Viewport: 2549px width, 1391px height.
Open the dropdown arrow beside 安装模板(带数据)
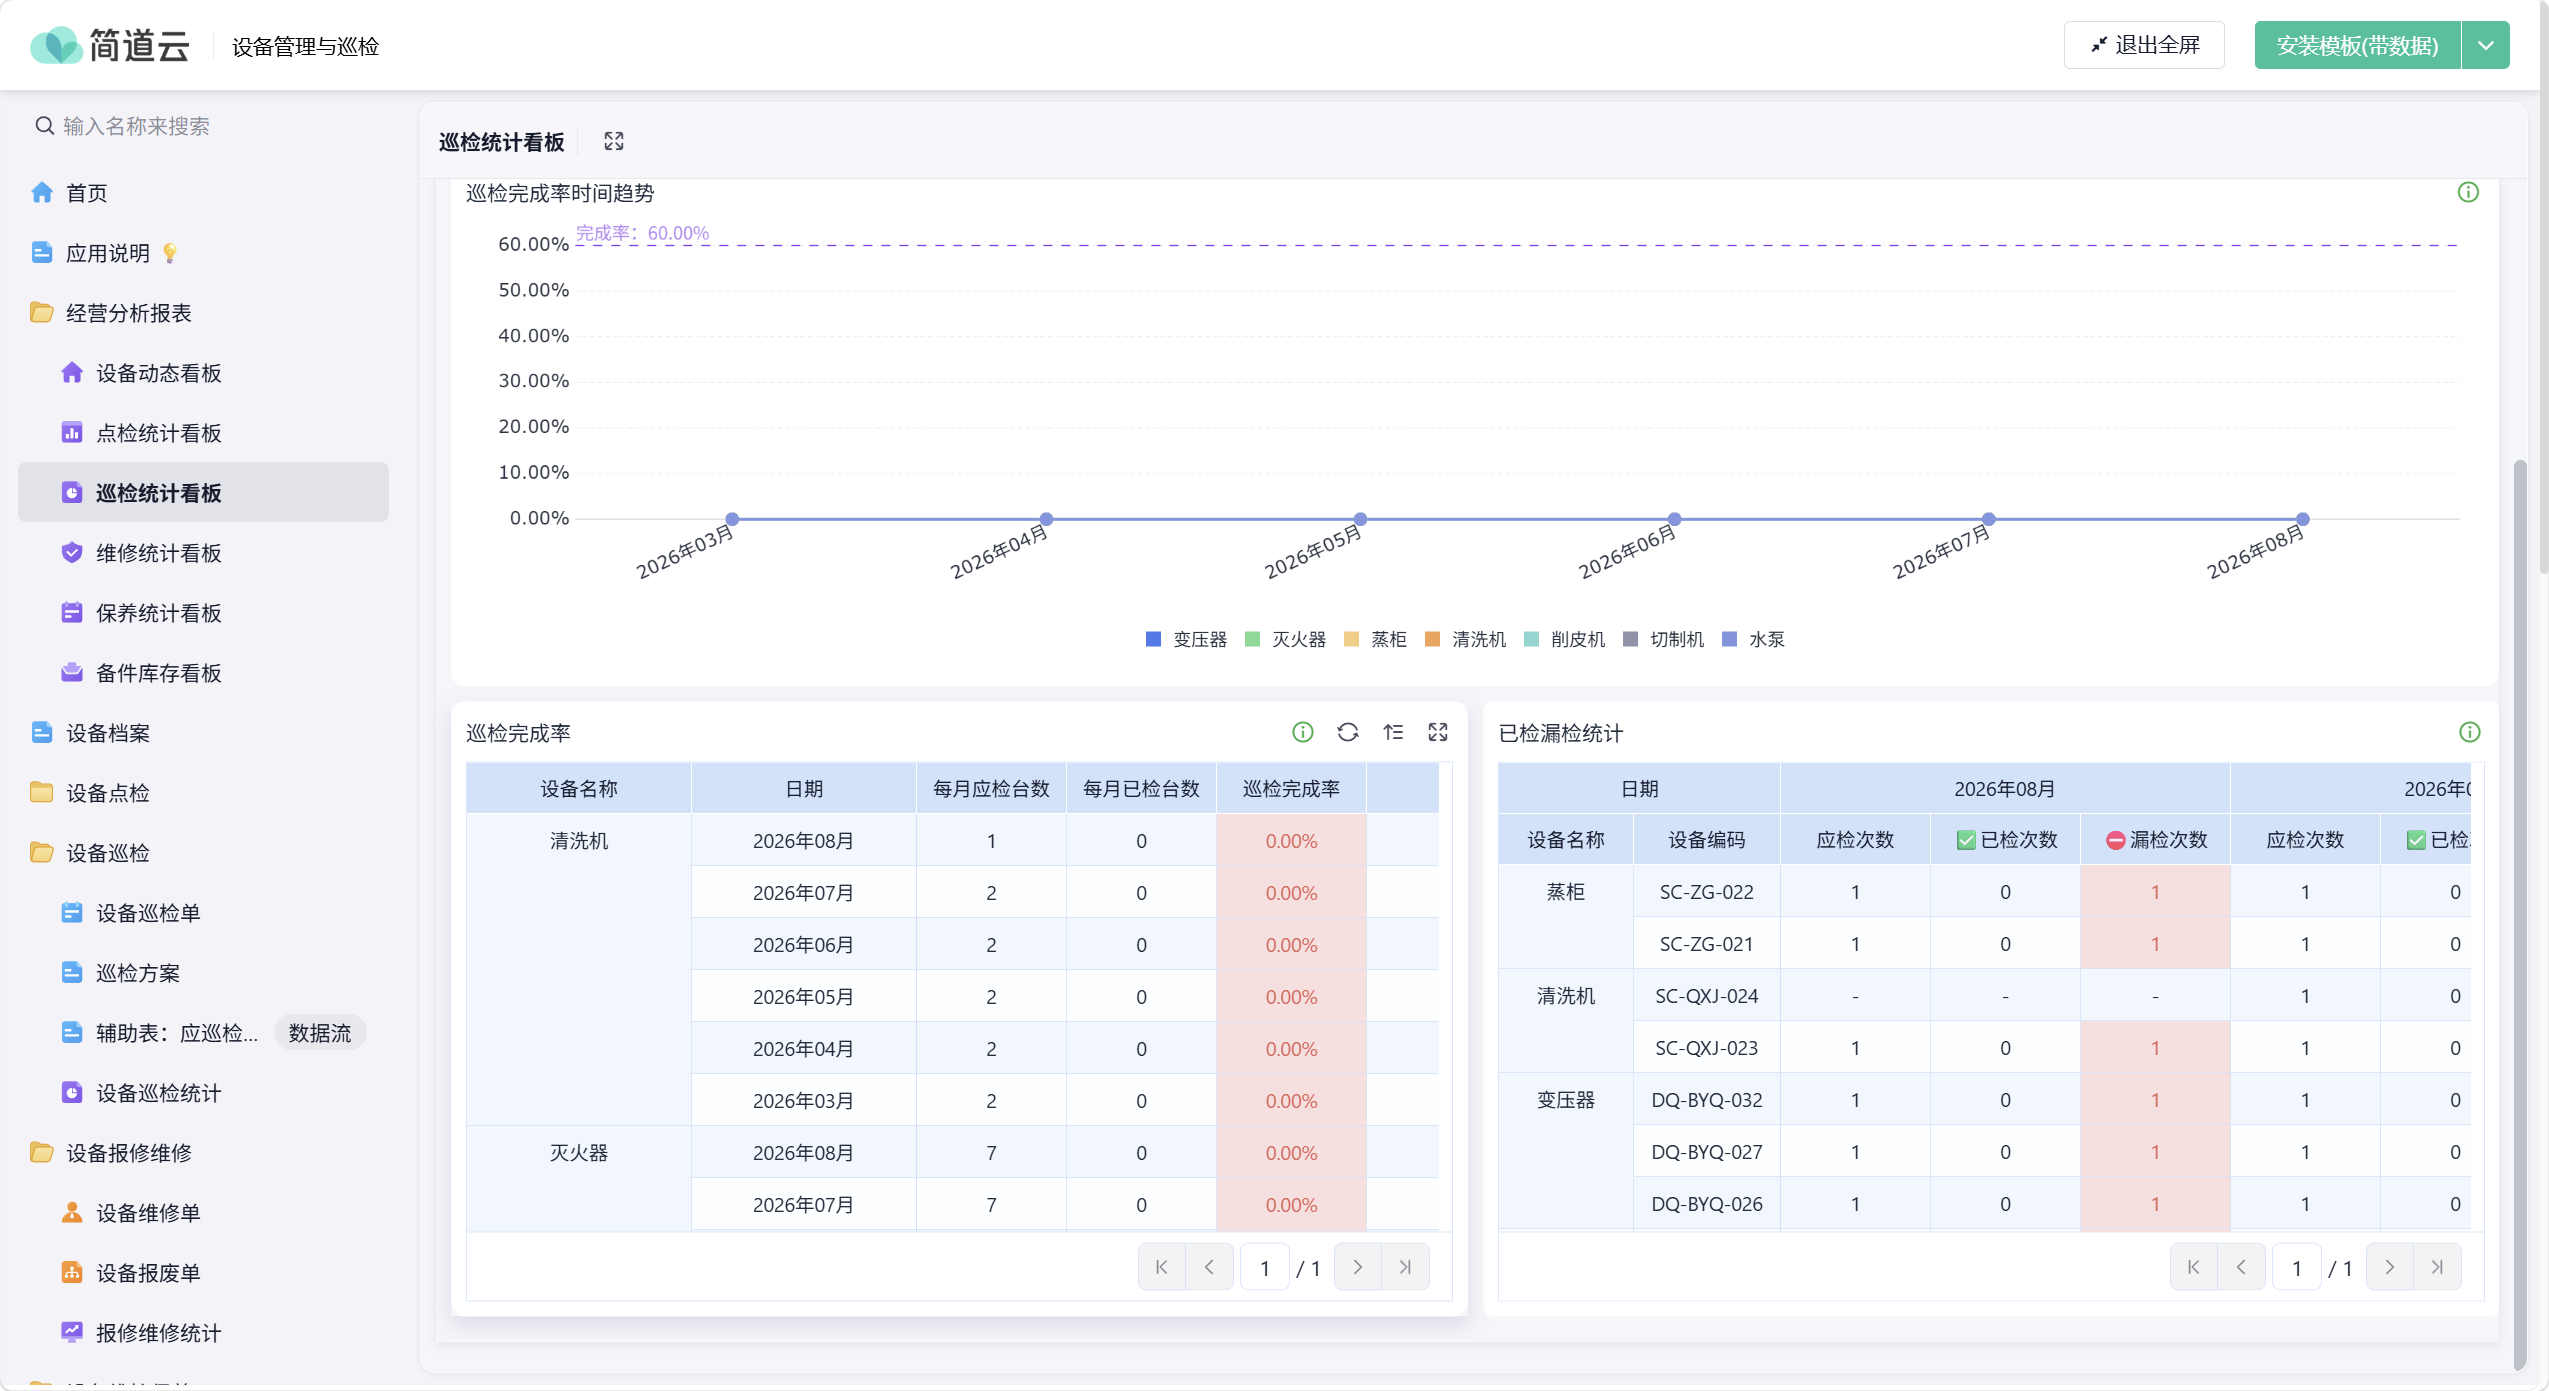click(x=2486, y=45)
